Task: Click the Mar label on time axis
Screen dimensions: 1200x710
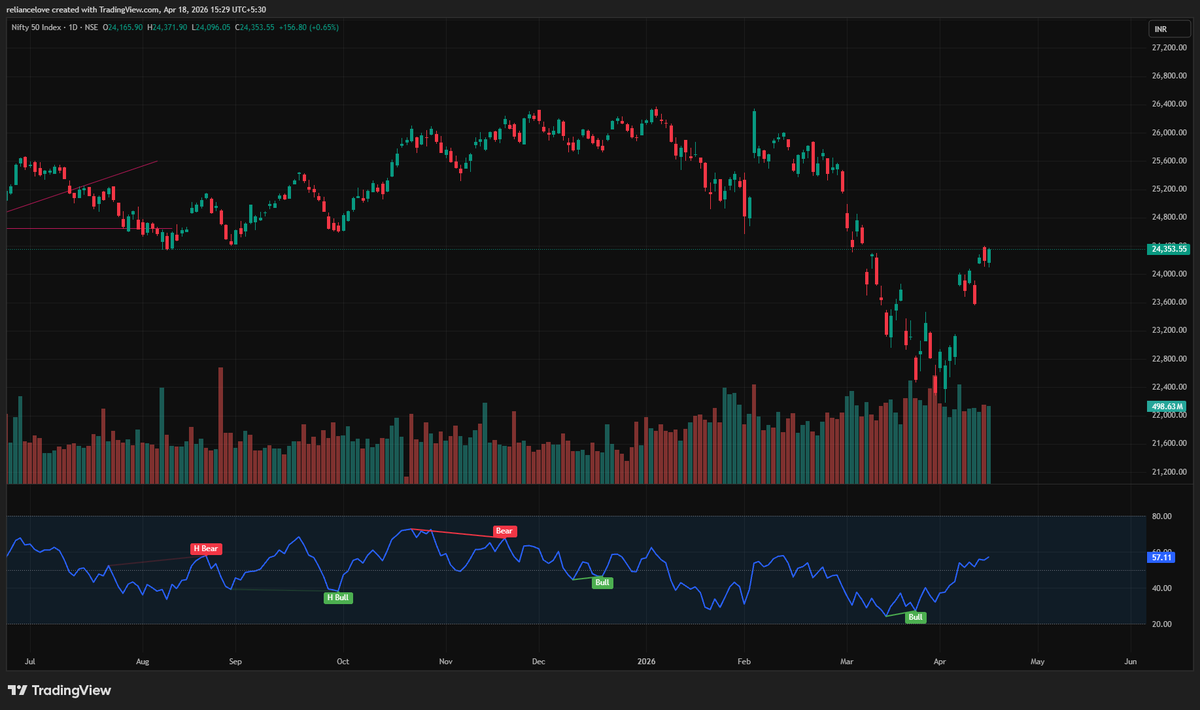Action: pos(847,661)
